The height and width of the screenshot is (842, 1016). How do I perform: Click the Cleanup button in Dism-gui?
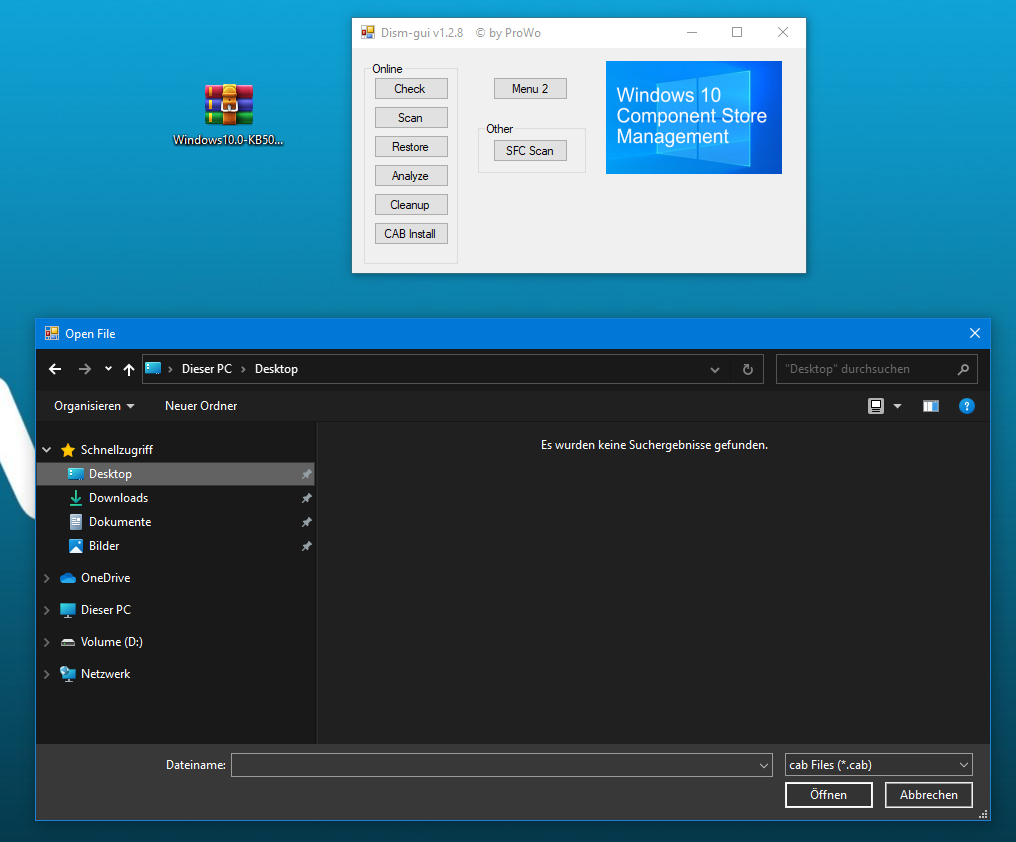coord(411,205)
